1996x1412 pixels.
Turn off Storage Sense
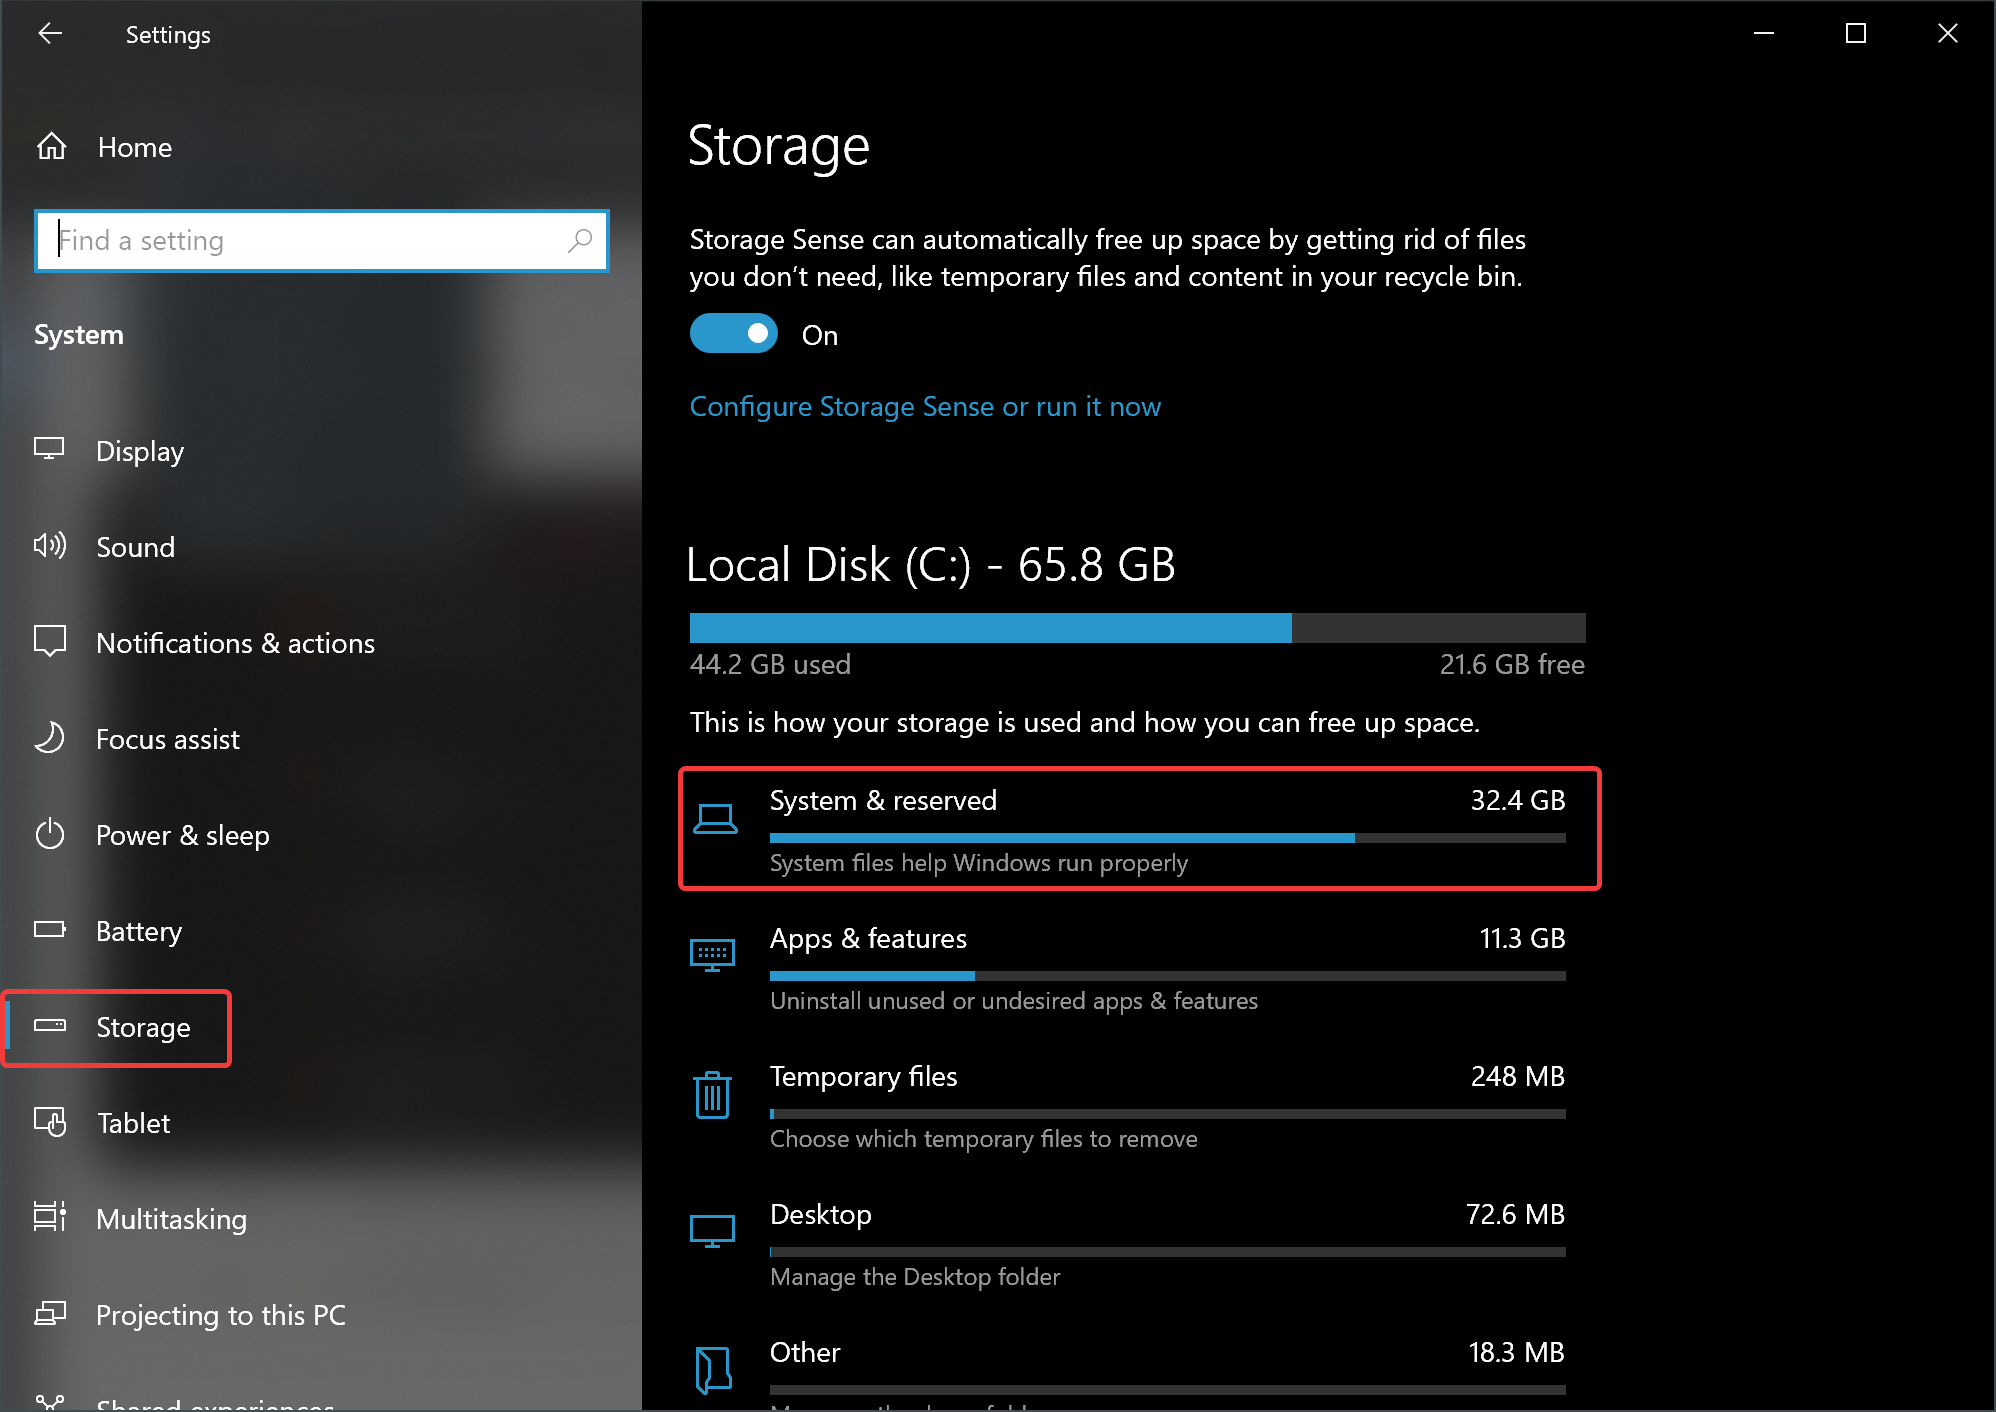point(733,333)
